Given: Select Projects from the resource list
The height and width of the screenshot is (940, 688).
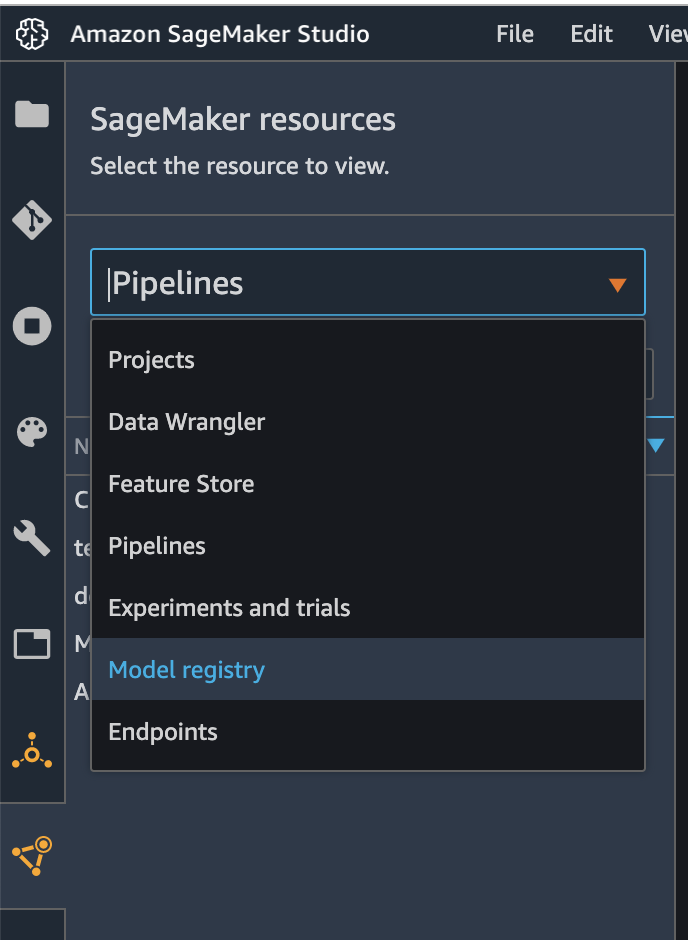Looking at the screenshot, I should pos(368,360).
